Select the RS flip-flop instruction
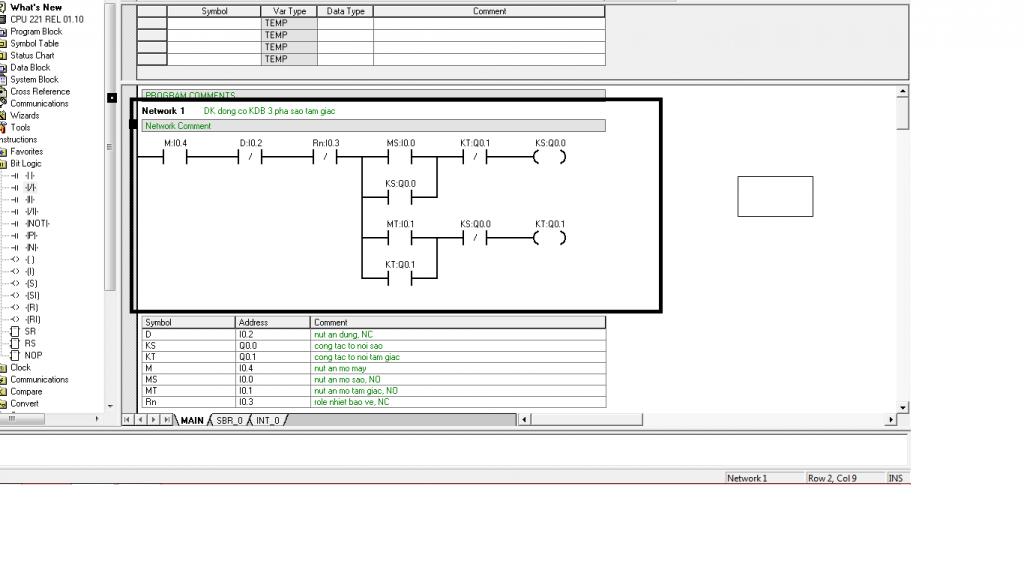This screenshot has height=576, width=1024. (30, 344)
